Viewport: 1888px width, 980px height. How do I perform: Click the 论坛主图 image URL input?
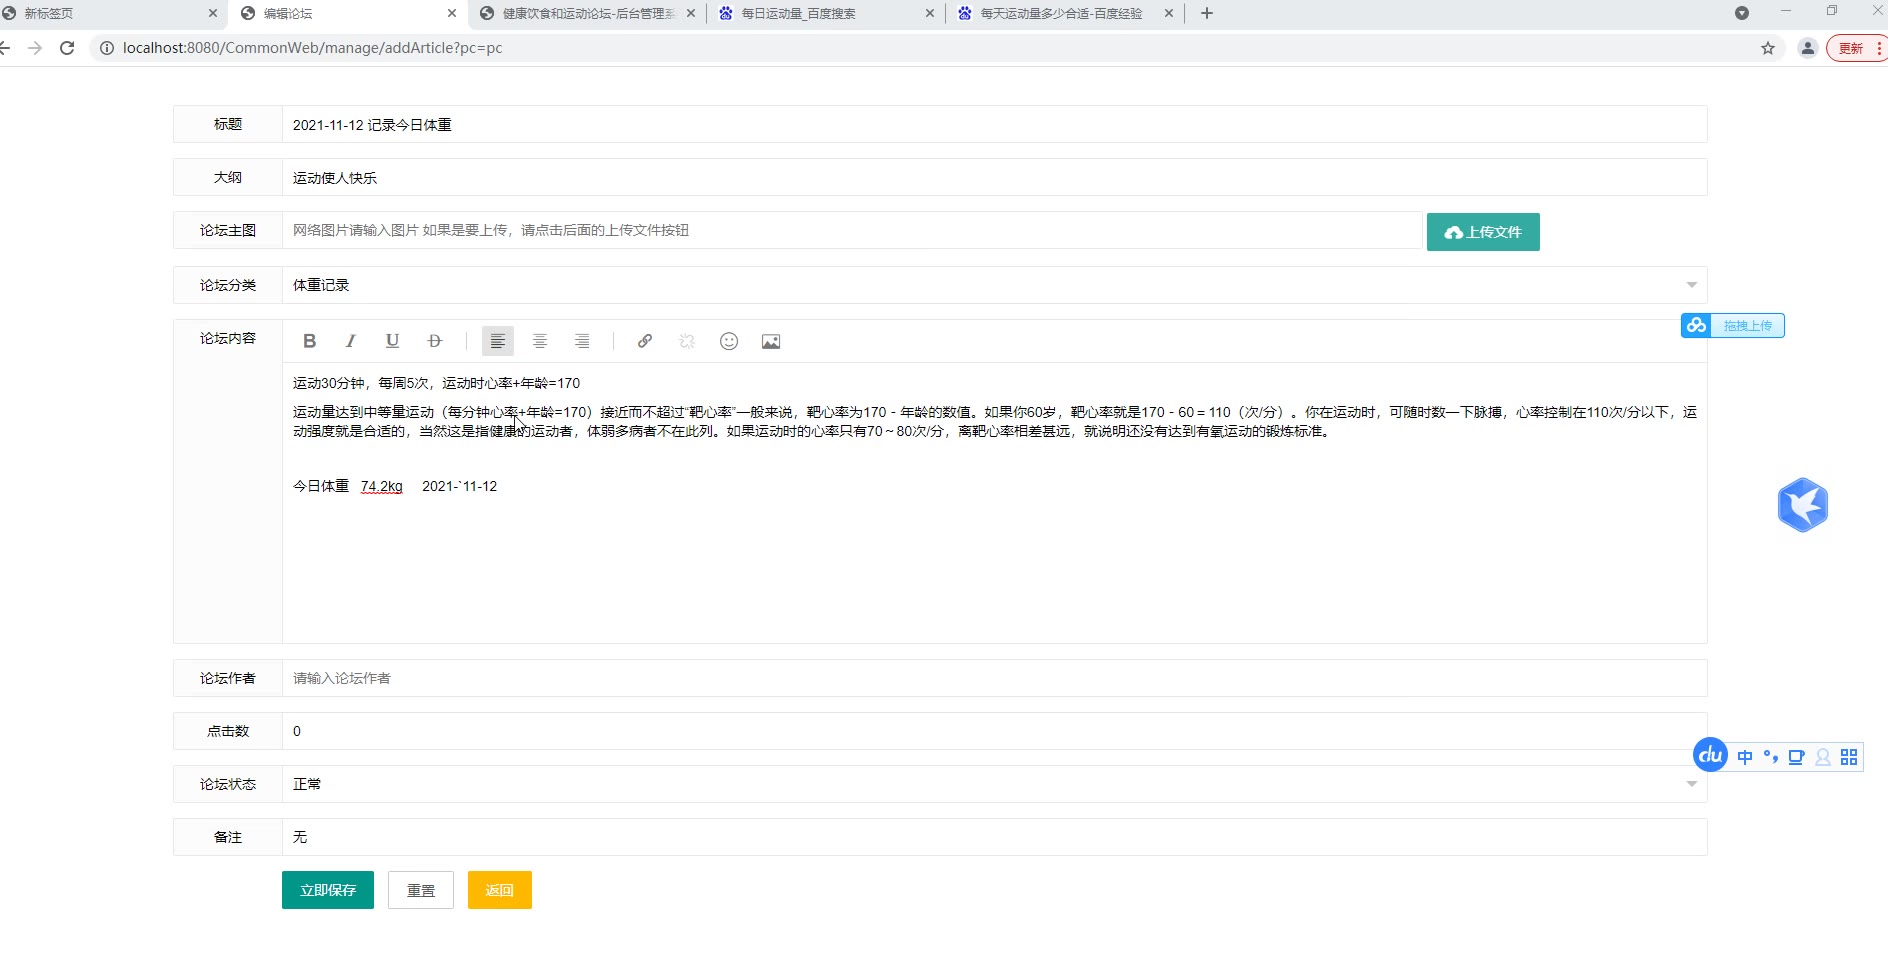click(852, 230)
